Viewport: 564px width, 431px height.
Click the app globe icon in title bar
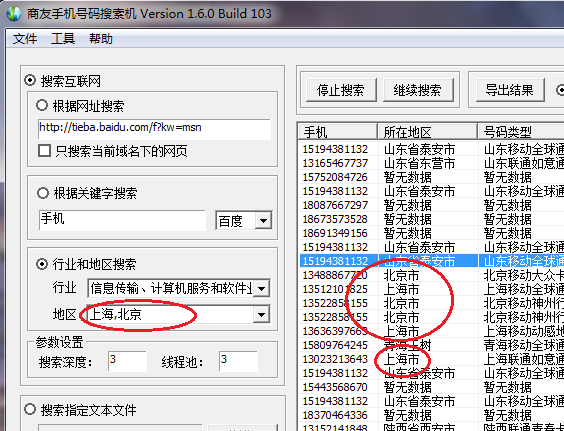click(x=14, y=14)
